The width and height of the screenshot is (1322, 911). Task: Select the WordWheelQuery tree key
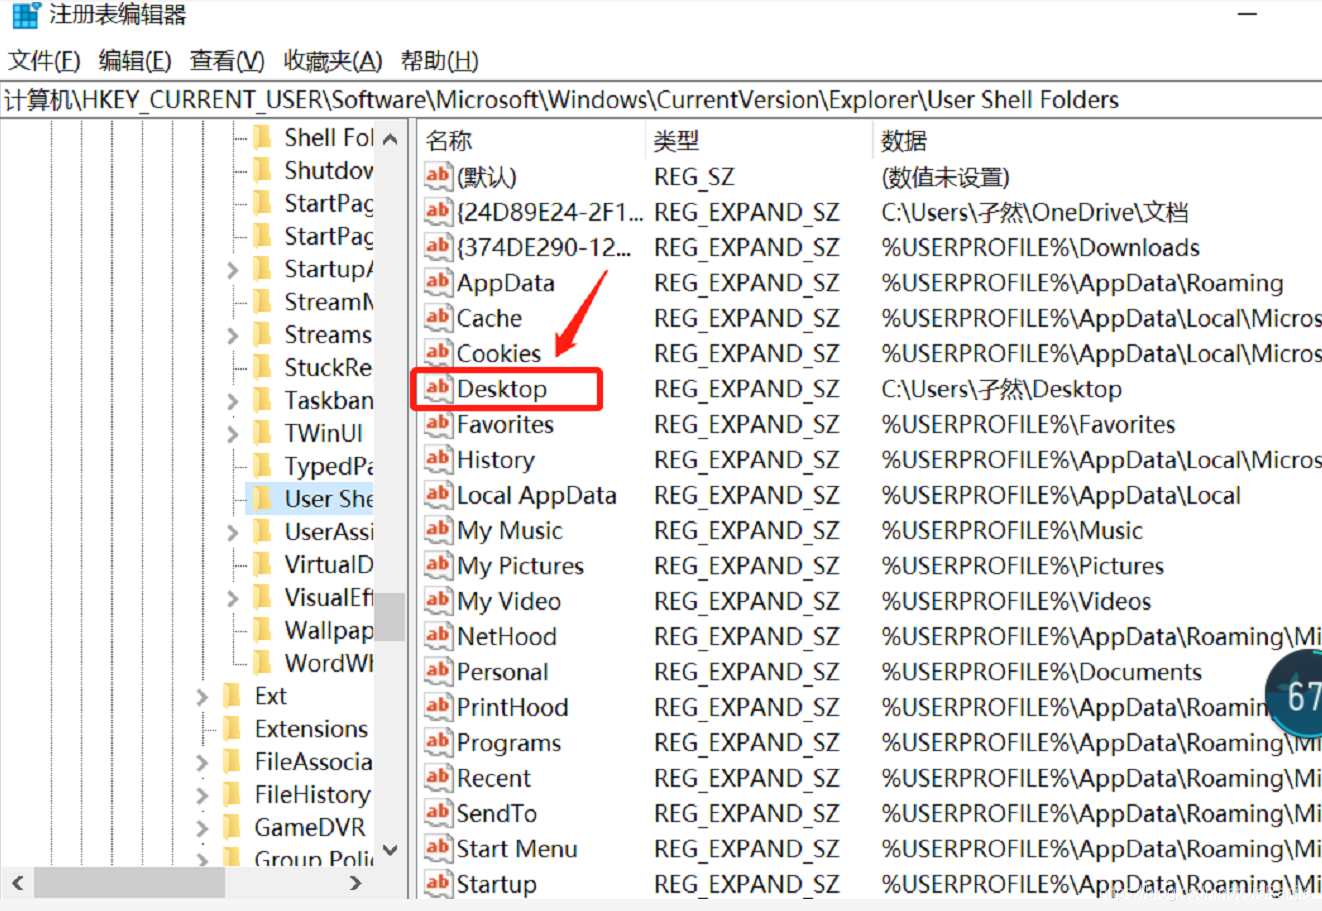(x=328, y=663)
